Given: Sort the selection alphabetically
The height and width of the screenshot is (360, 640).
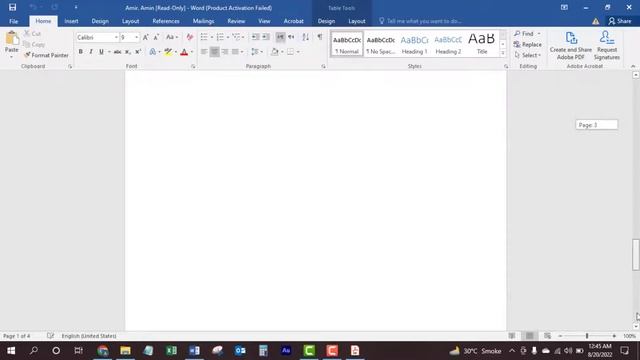Looking at the screenshot, I should coord(305,37).
